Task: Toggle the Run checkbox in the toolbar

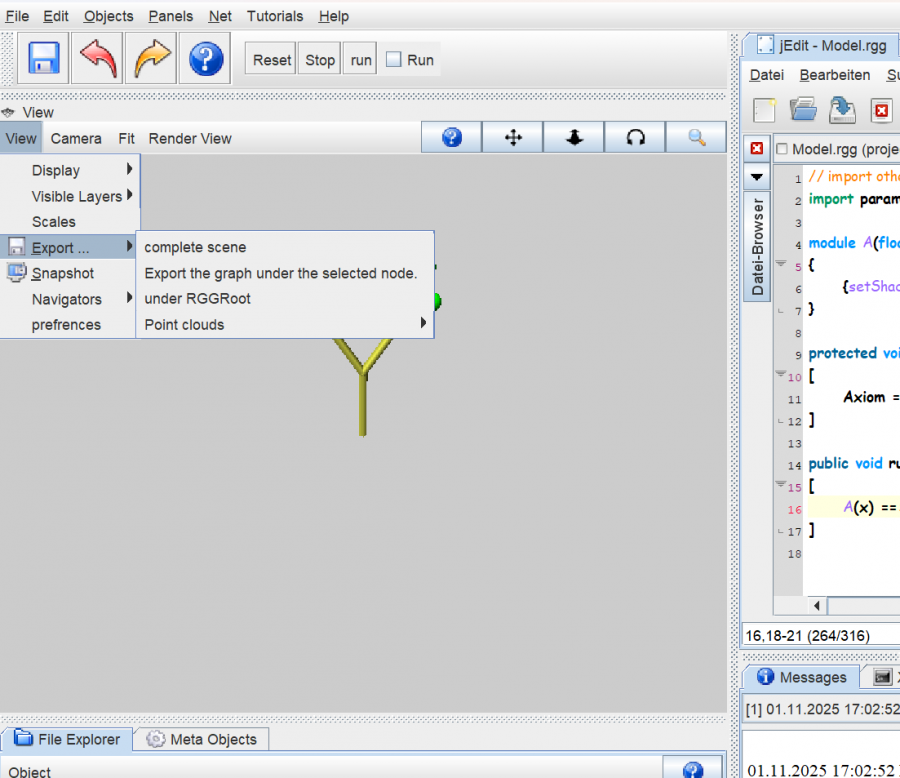Action: pos(394,59)
